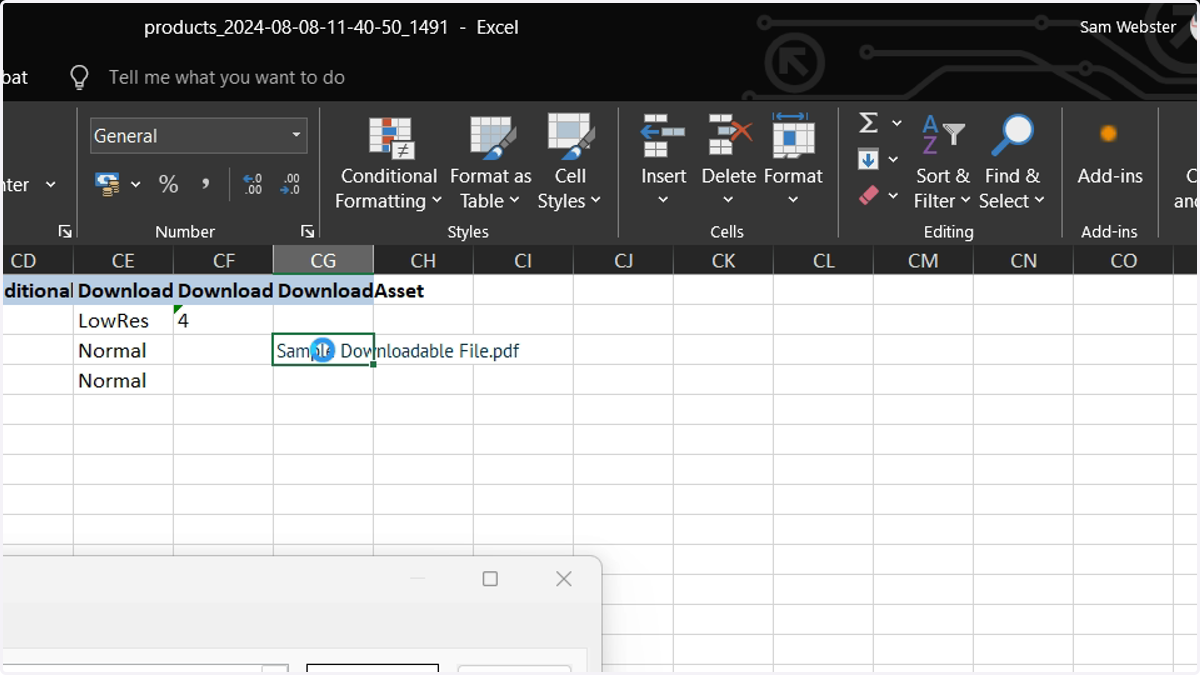Expand the Insert dropdown arrow
Screen dimensions: 1200x675
[x=663, y=200]
